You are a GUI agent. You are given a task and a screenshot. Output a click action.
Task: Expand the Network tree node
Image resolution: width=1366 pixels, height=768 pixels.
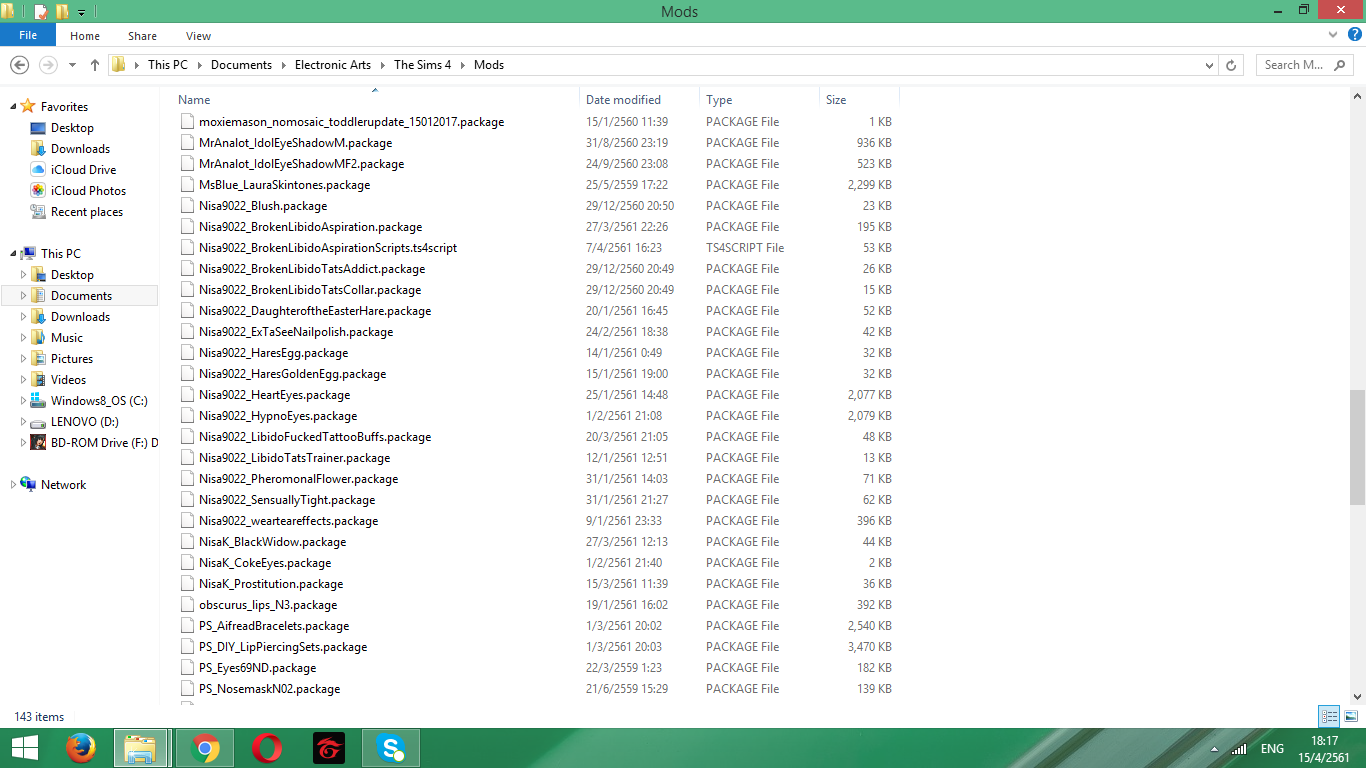click(x=13, y=485)
